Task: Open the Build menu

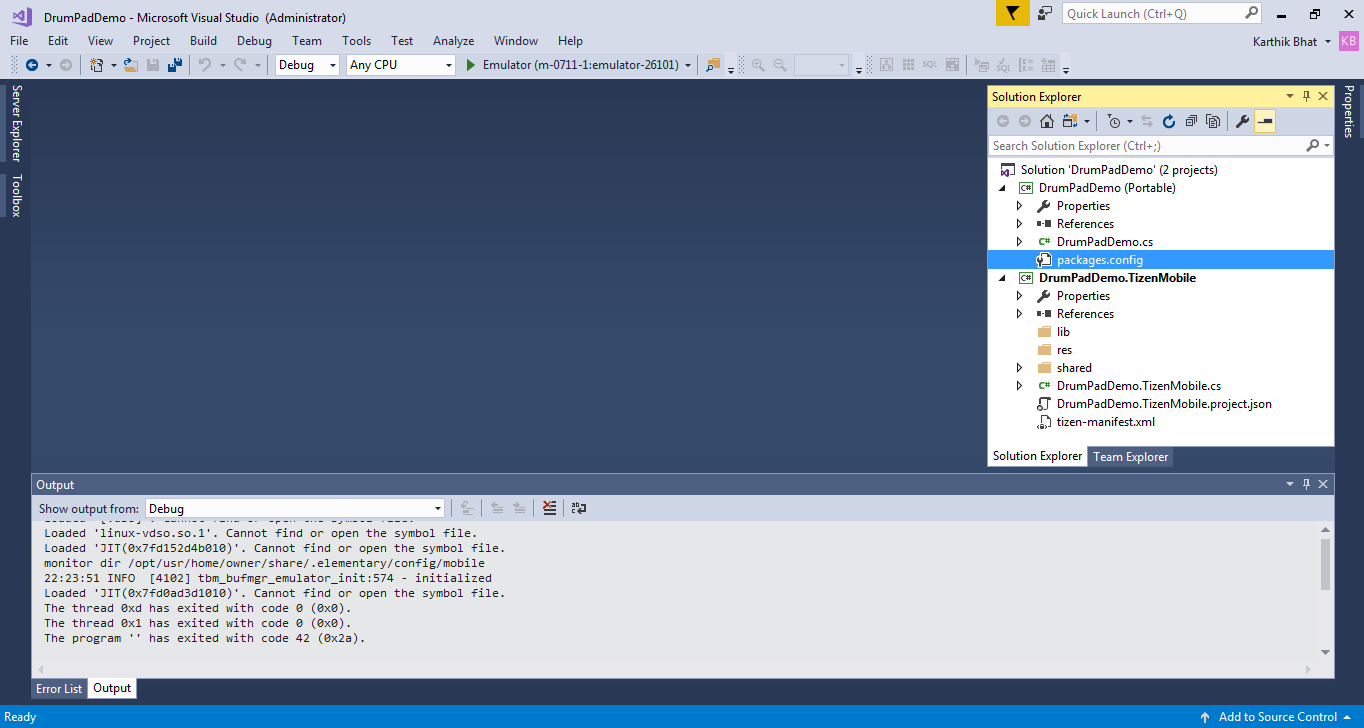Action: (203, 41)
